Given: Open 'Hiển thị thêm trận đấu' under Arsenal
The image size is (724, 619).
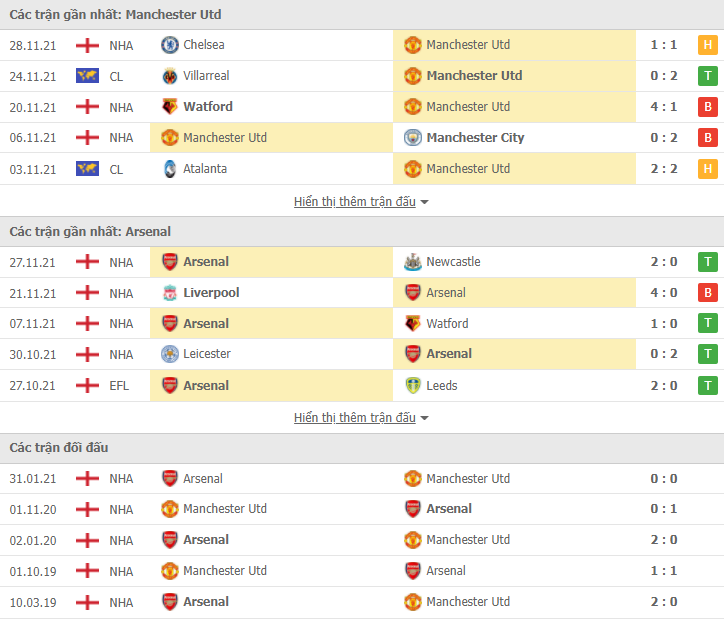Looking at the screenshot, I should point(355,418).
